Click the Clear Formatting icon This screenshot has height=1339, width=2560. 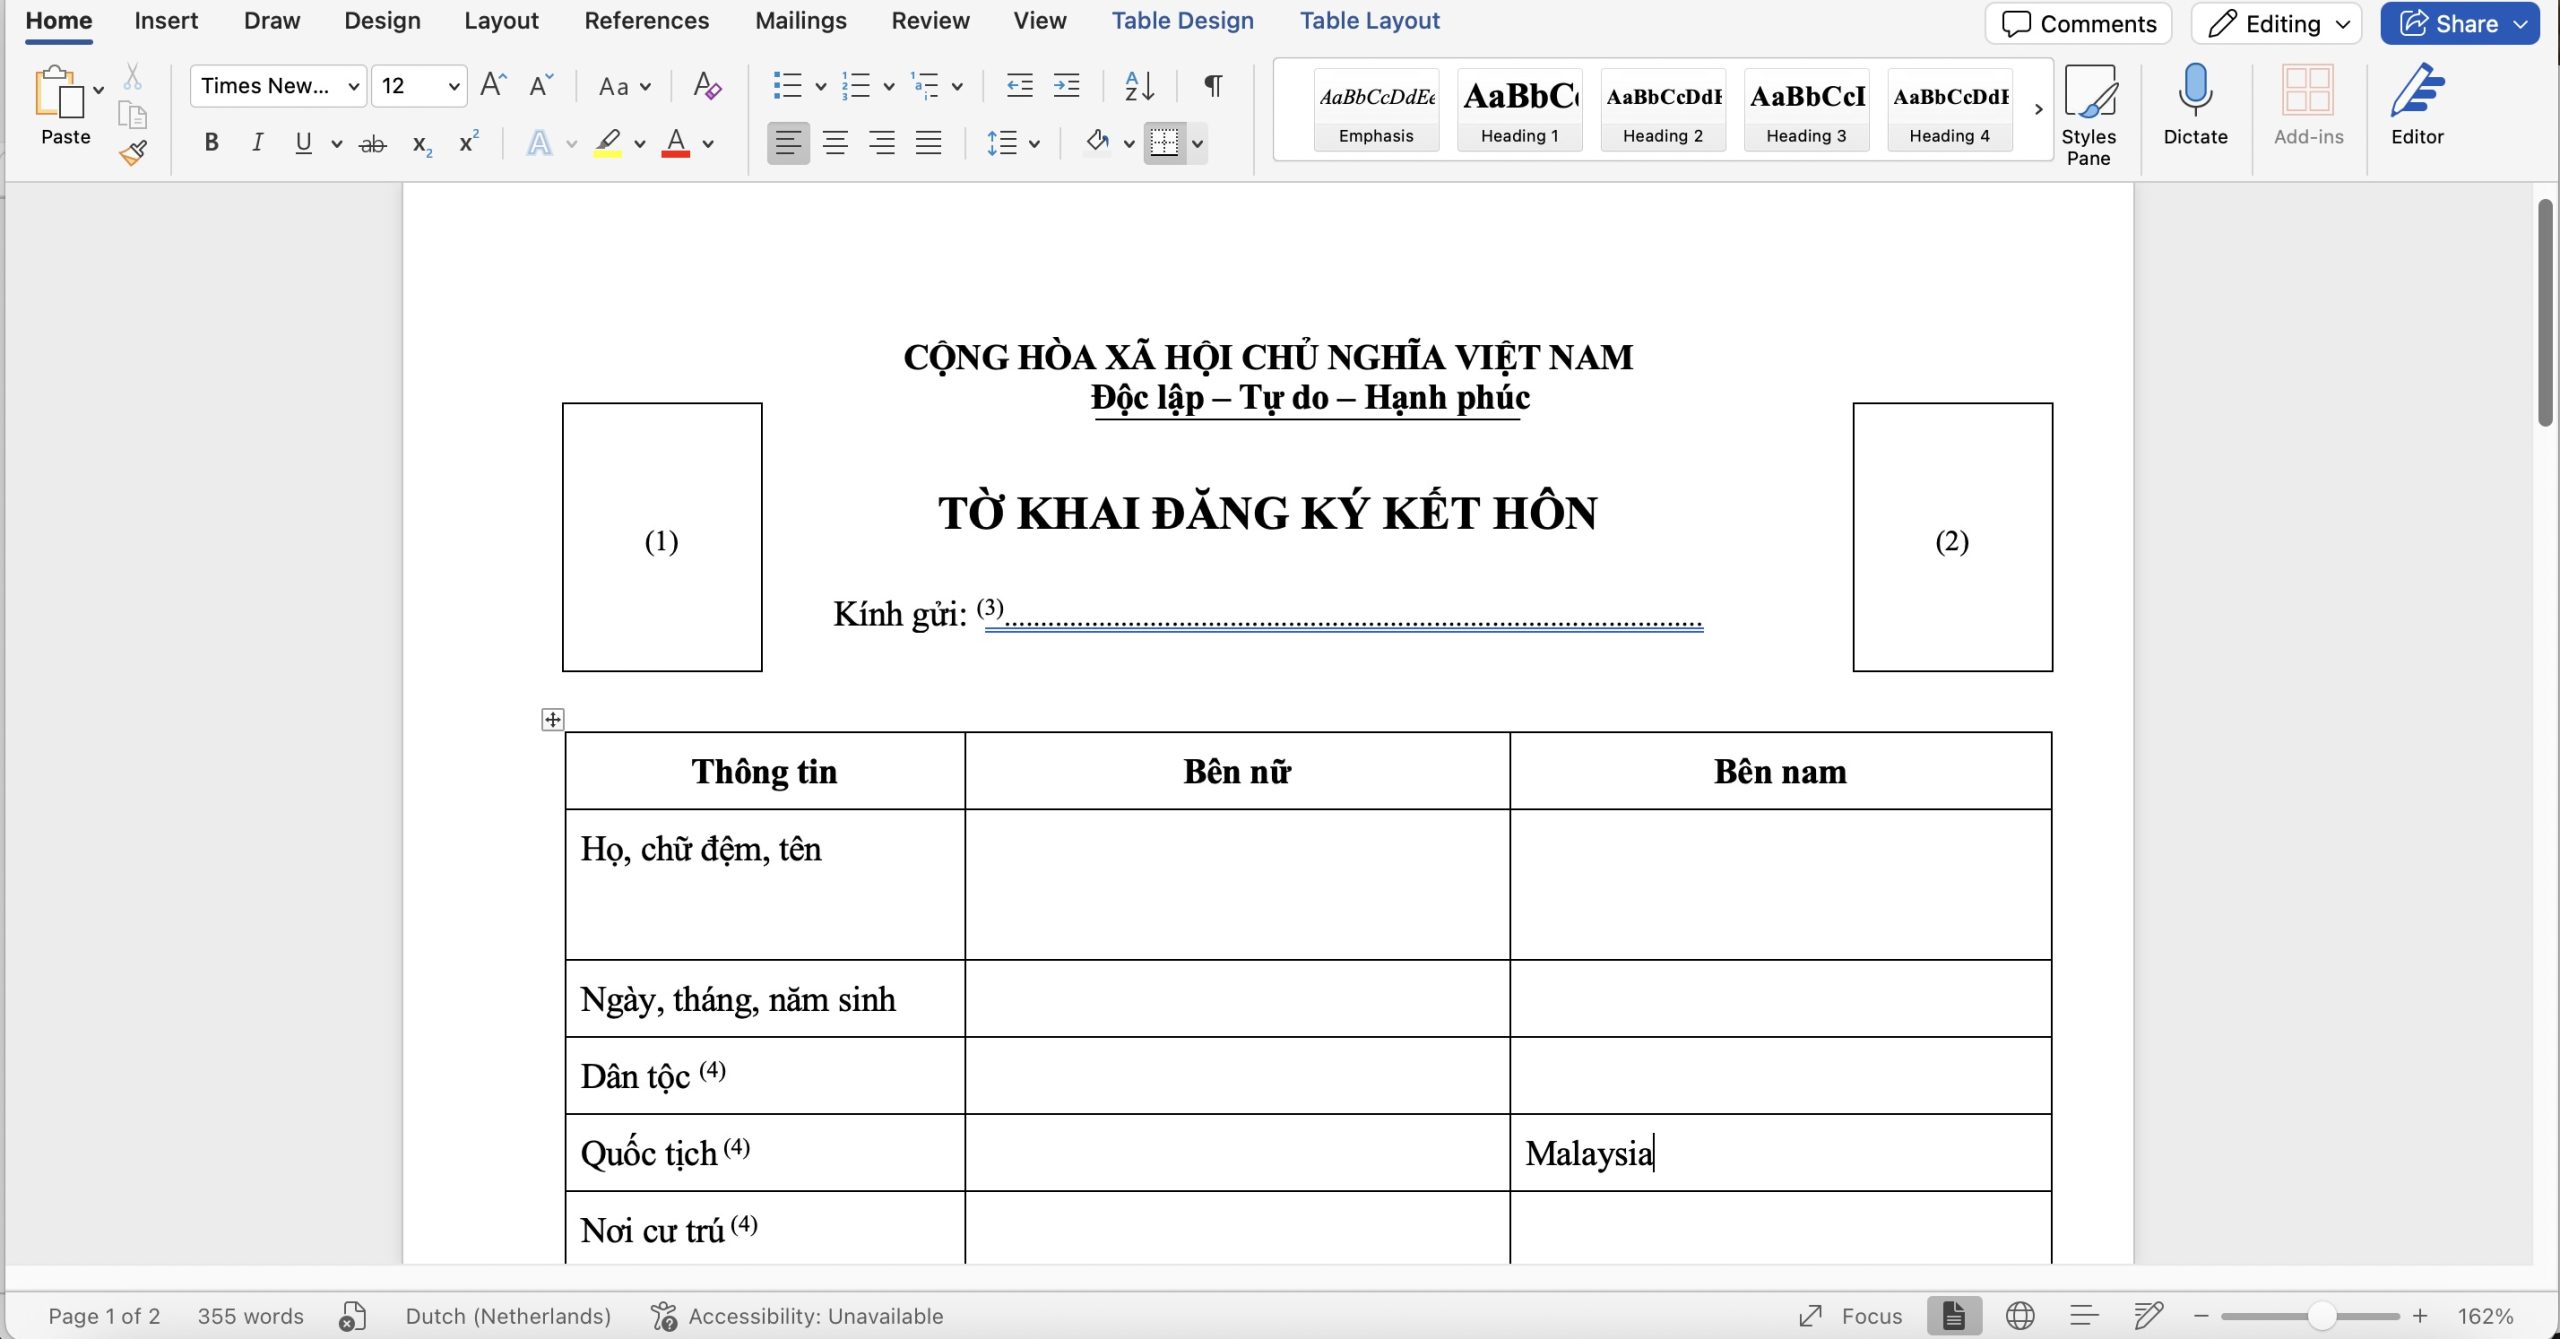[706, 86]
